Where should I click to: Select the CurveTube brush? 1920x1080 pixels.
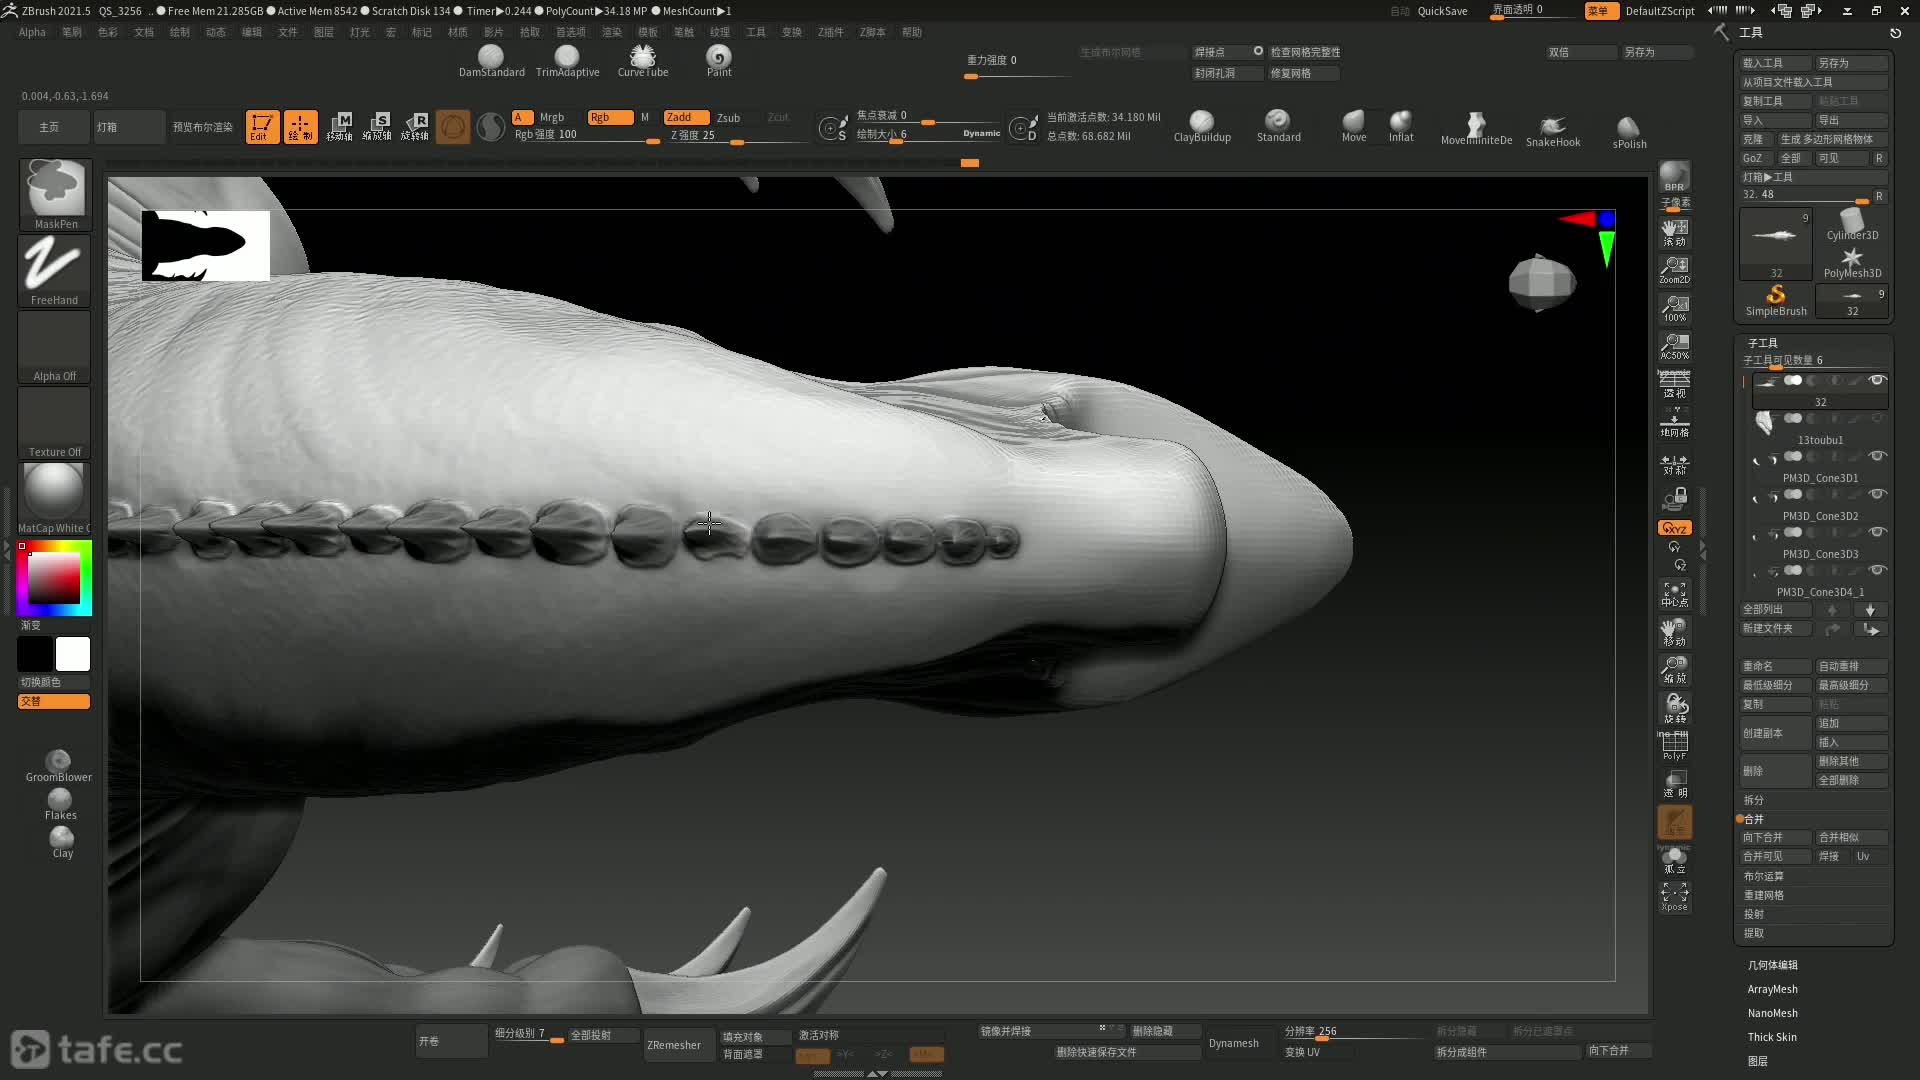pyautogui.click(x=643, y=61)
